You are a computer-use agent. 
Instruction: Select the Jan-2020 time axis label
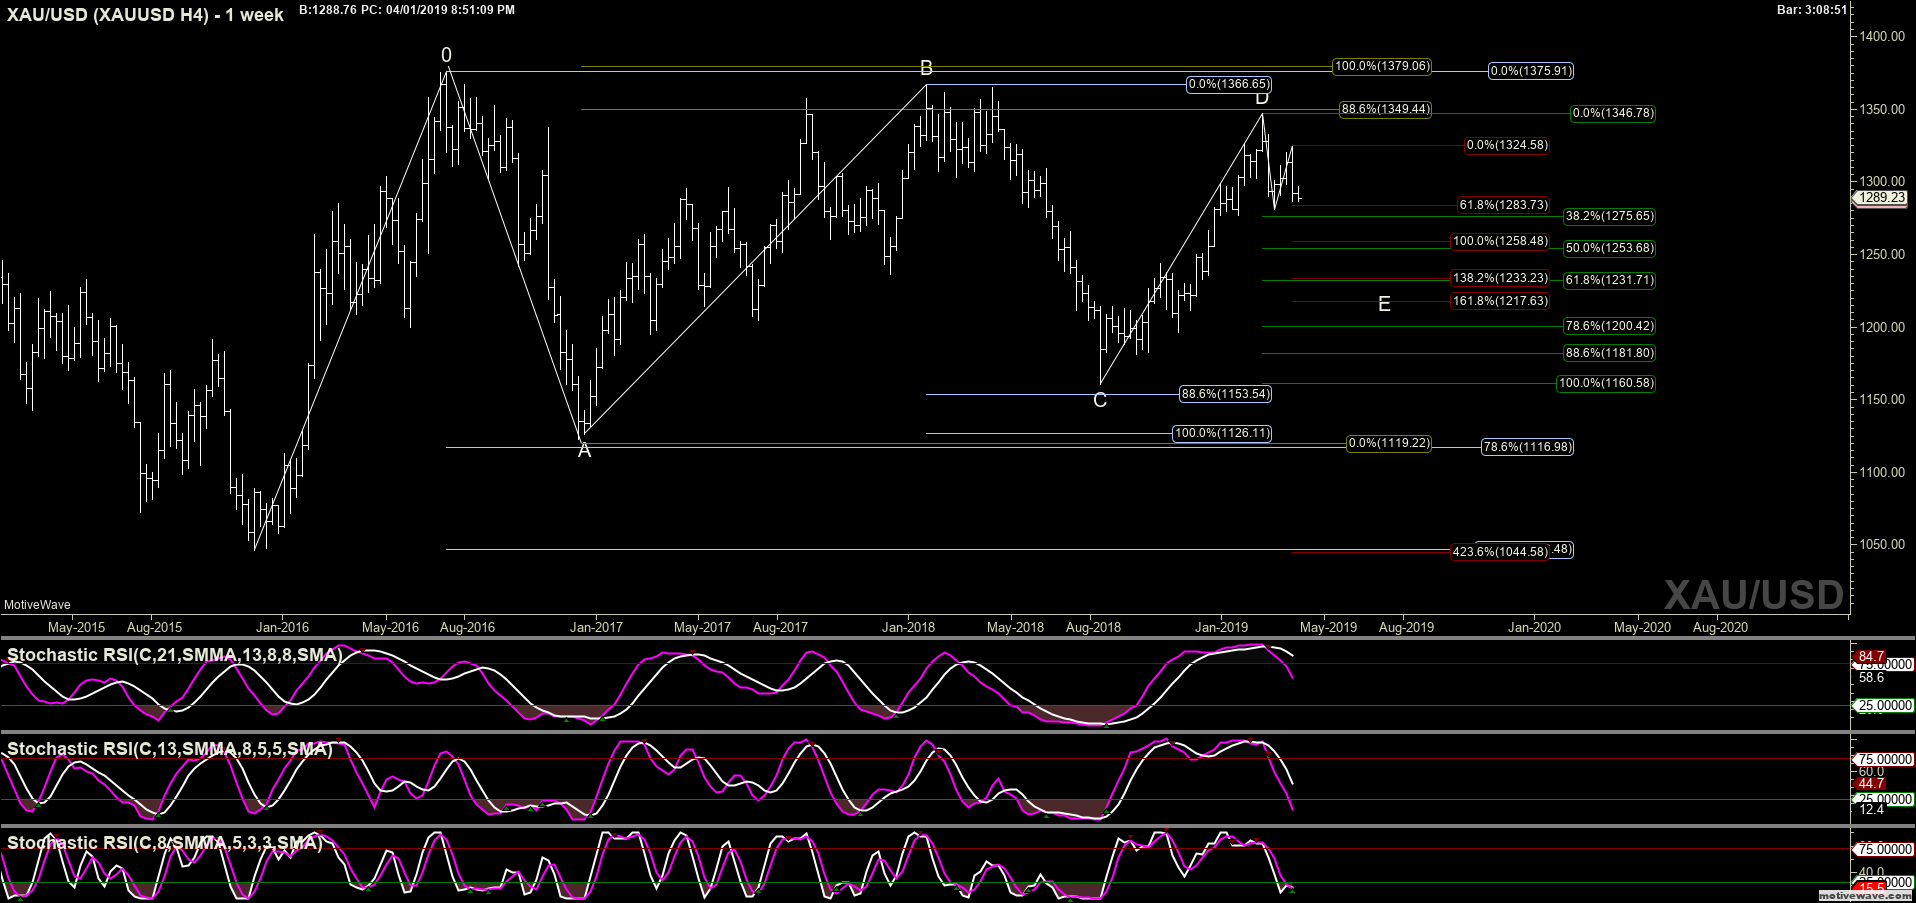coord(1534,627)
